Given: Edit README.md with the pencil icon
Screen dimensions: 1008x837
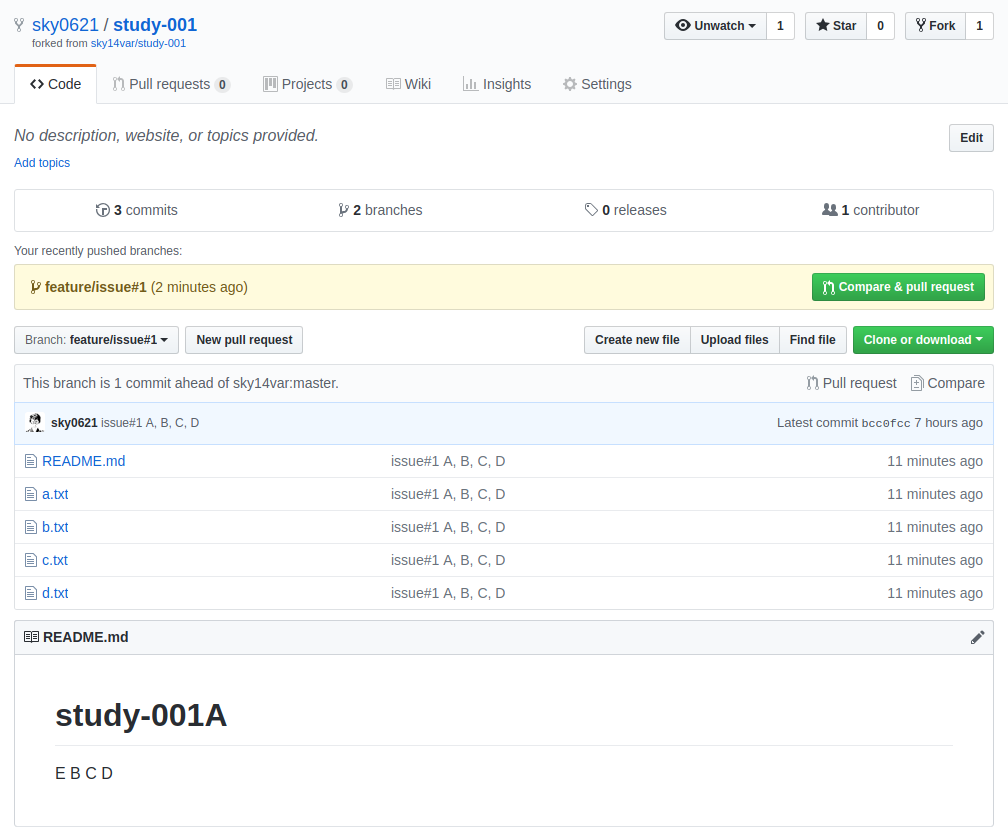Looking at the screenshot, I should coord(977,637).
